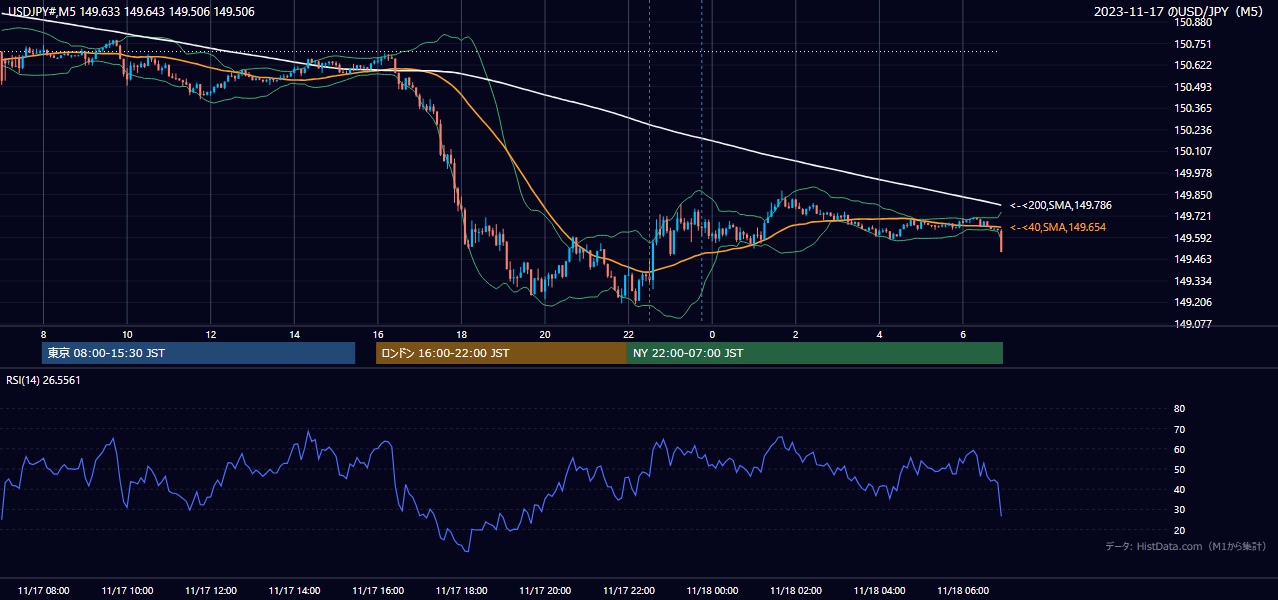The image size is (1278, 600).
Task: Click the RSI(14) 26.5561 indicator label
Action: tap(44, 380)
